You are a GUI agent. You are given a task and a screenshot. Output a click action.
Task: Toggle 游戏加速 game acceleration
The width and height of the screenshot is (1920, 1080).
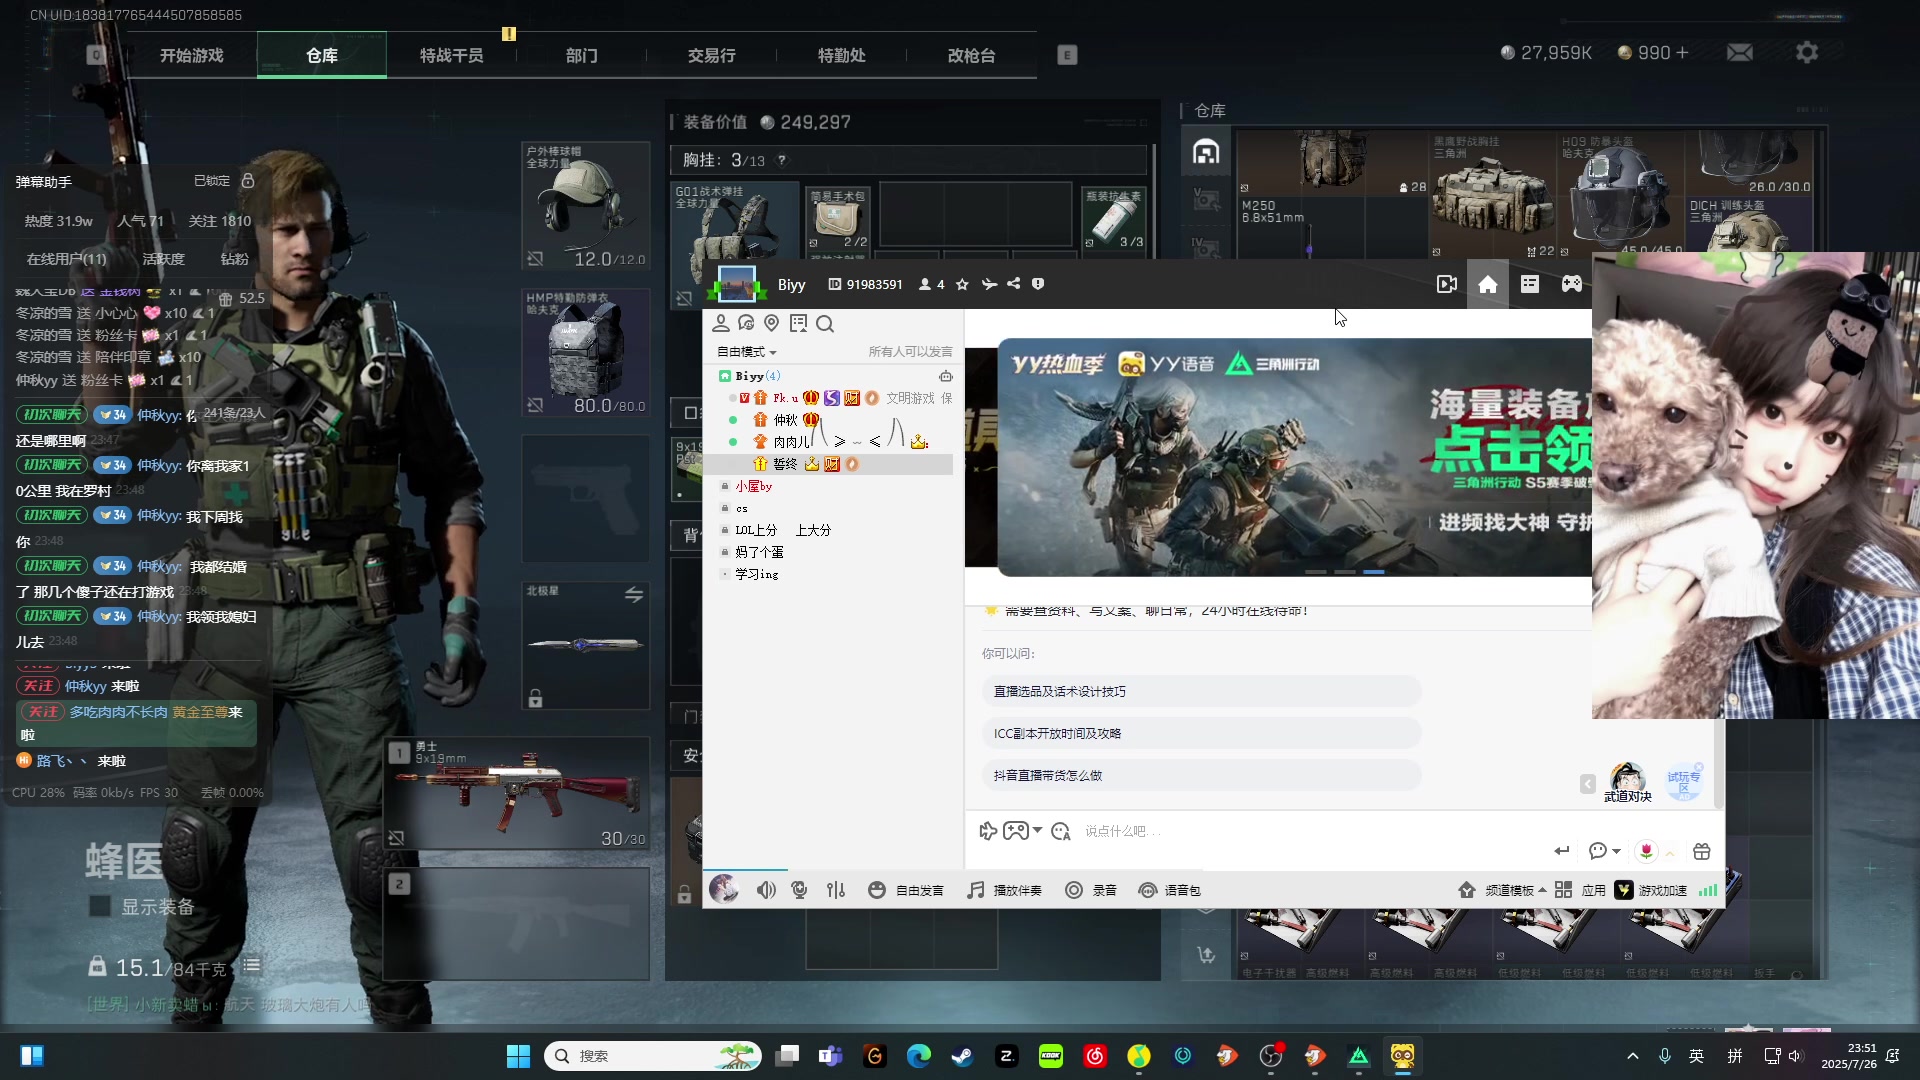click(1651, 890)
